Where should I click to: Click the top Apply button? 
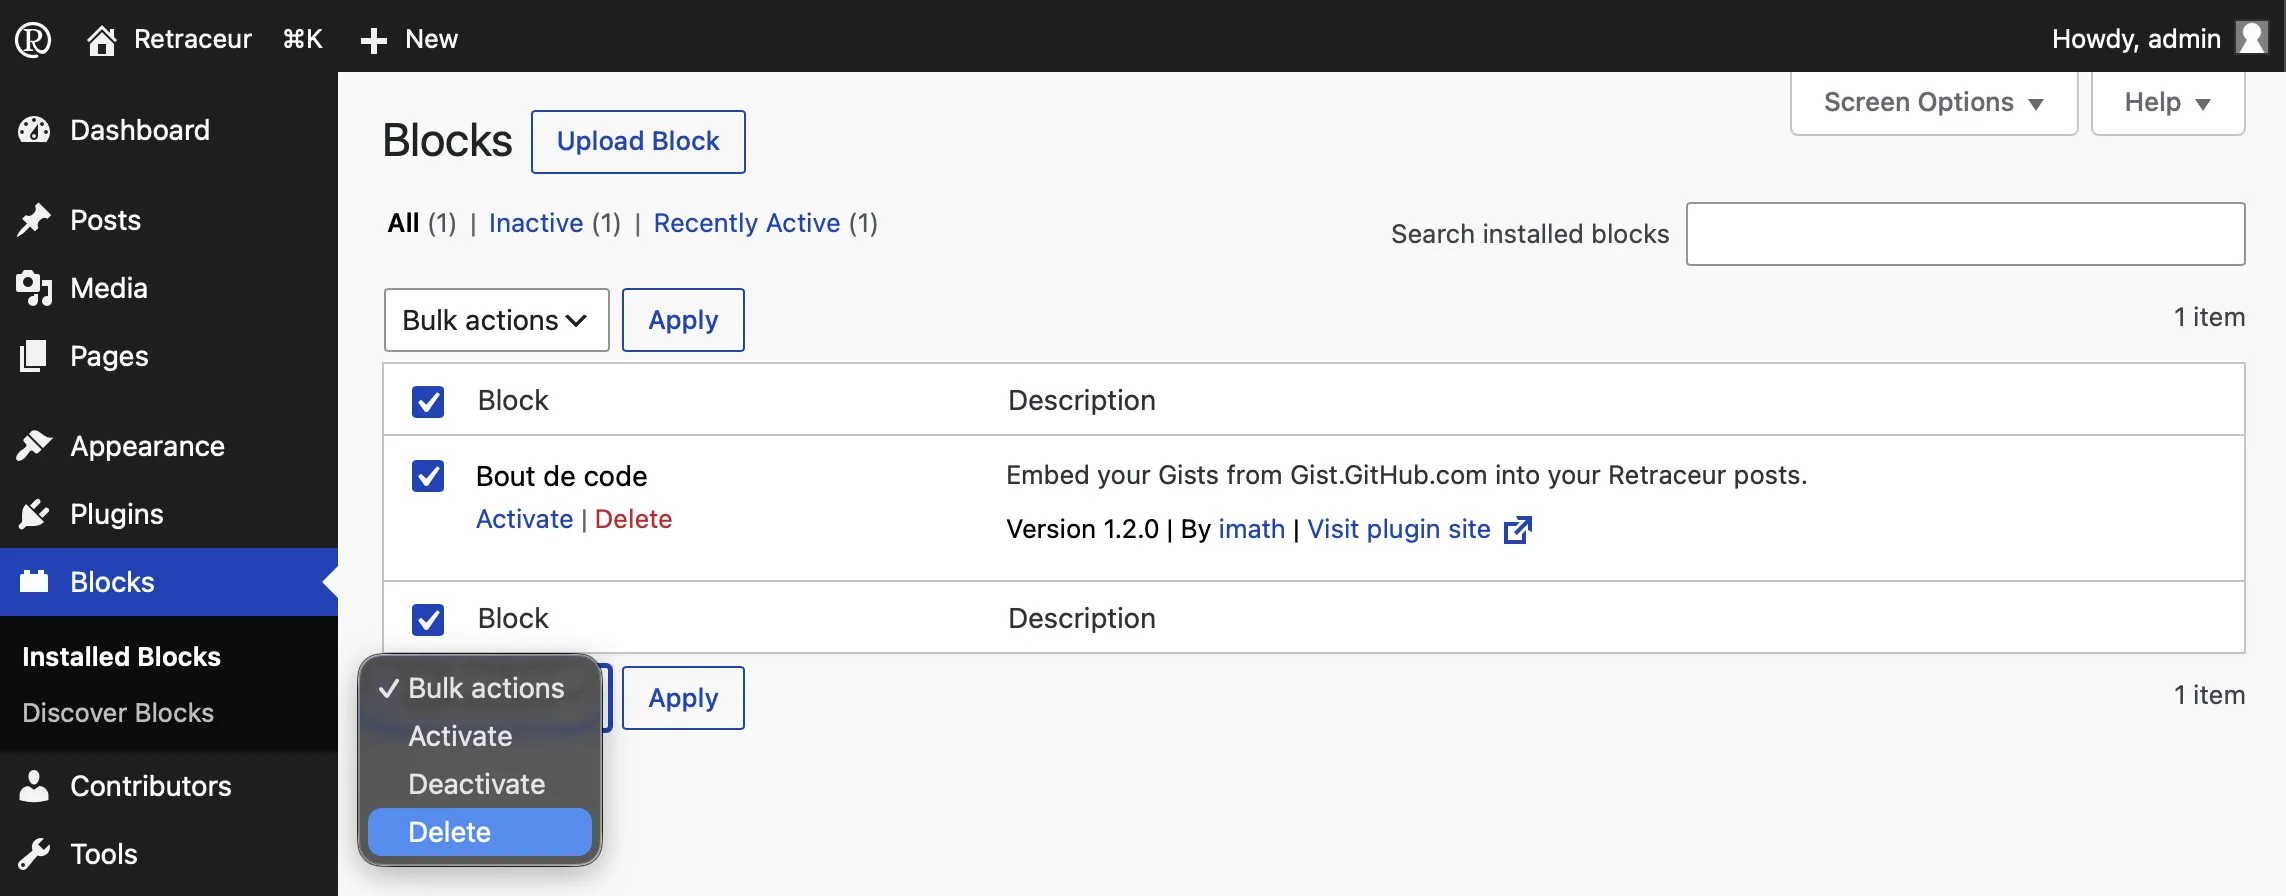tap(683, 320)
